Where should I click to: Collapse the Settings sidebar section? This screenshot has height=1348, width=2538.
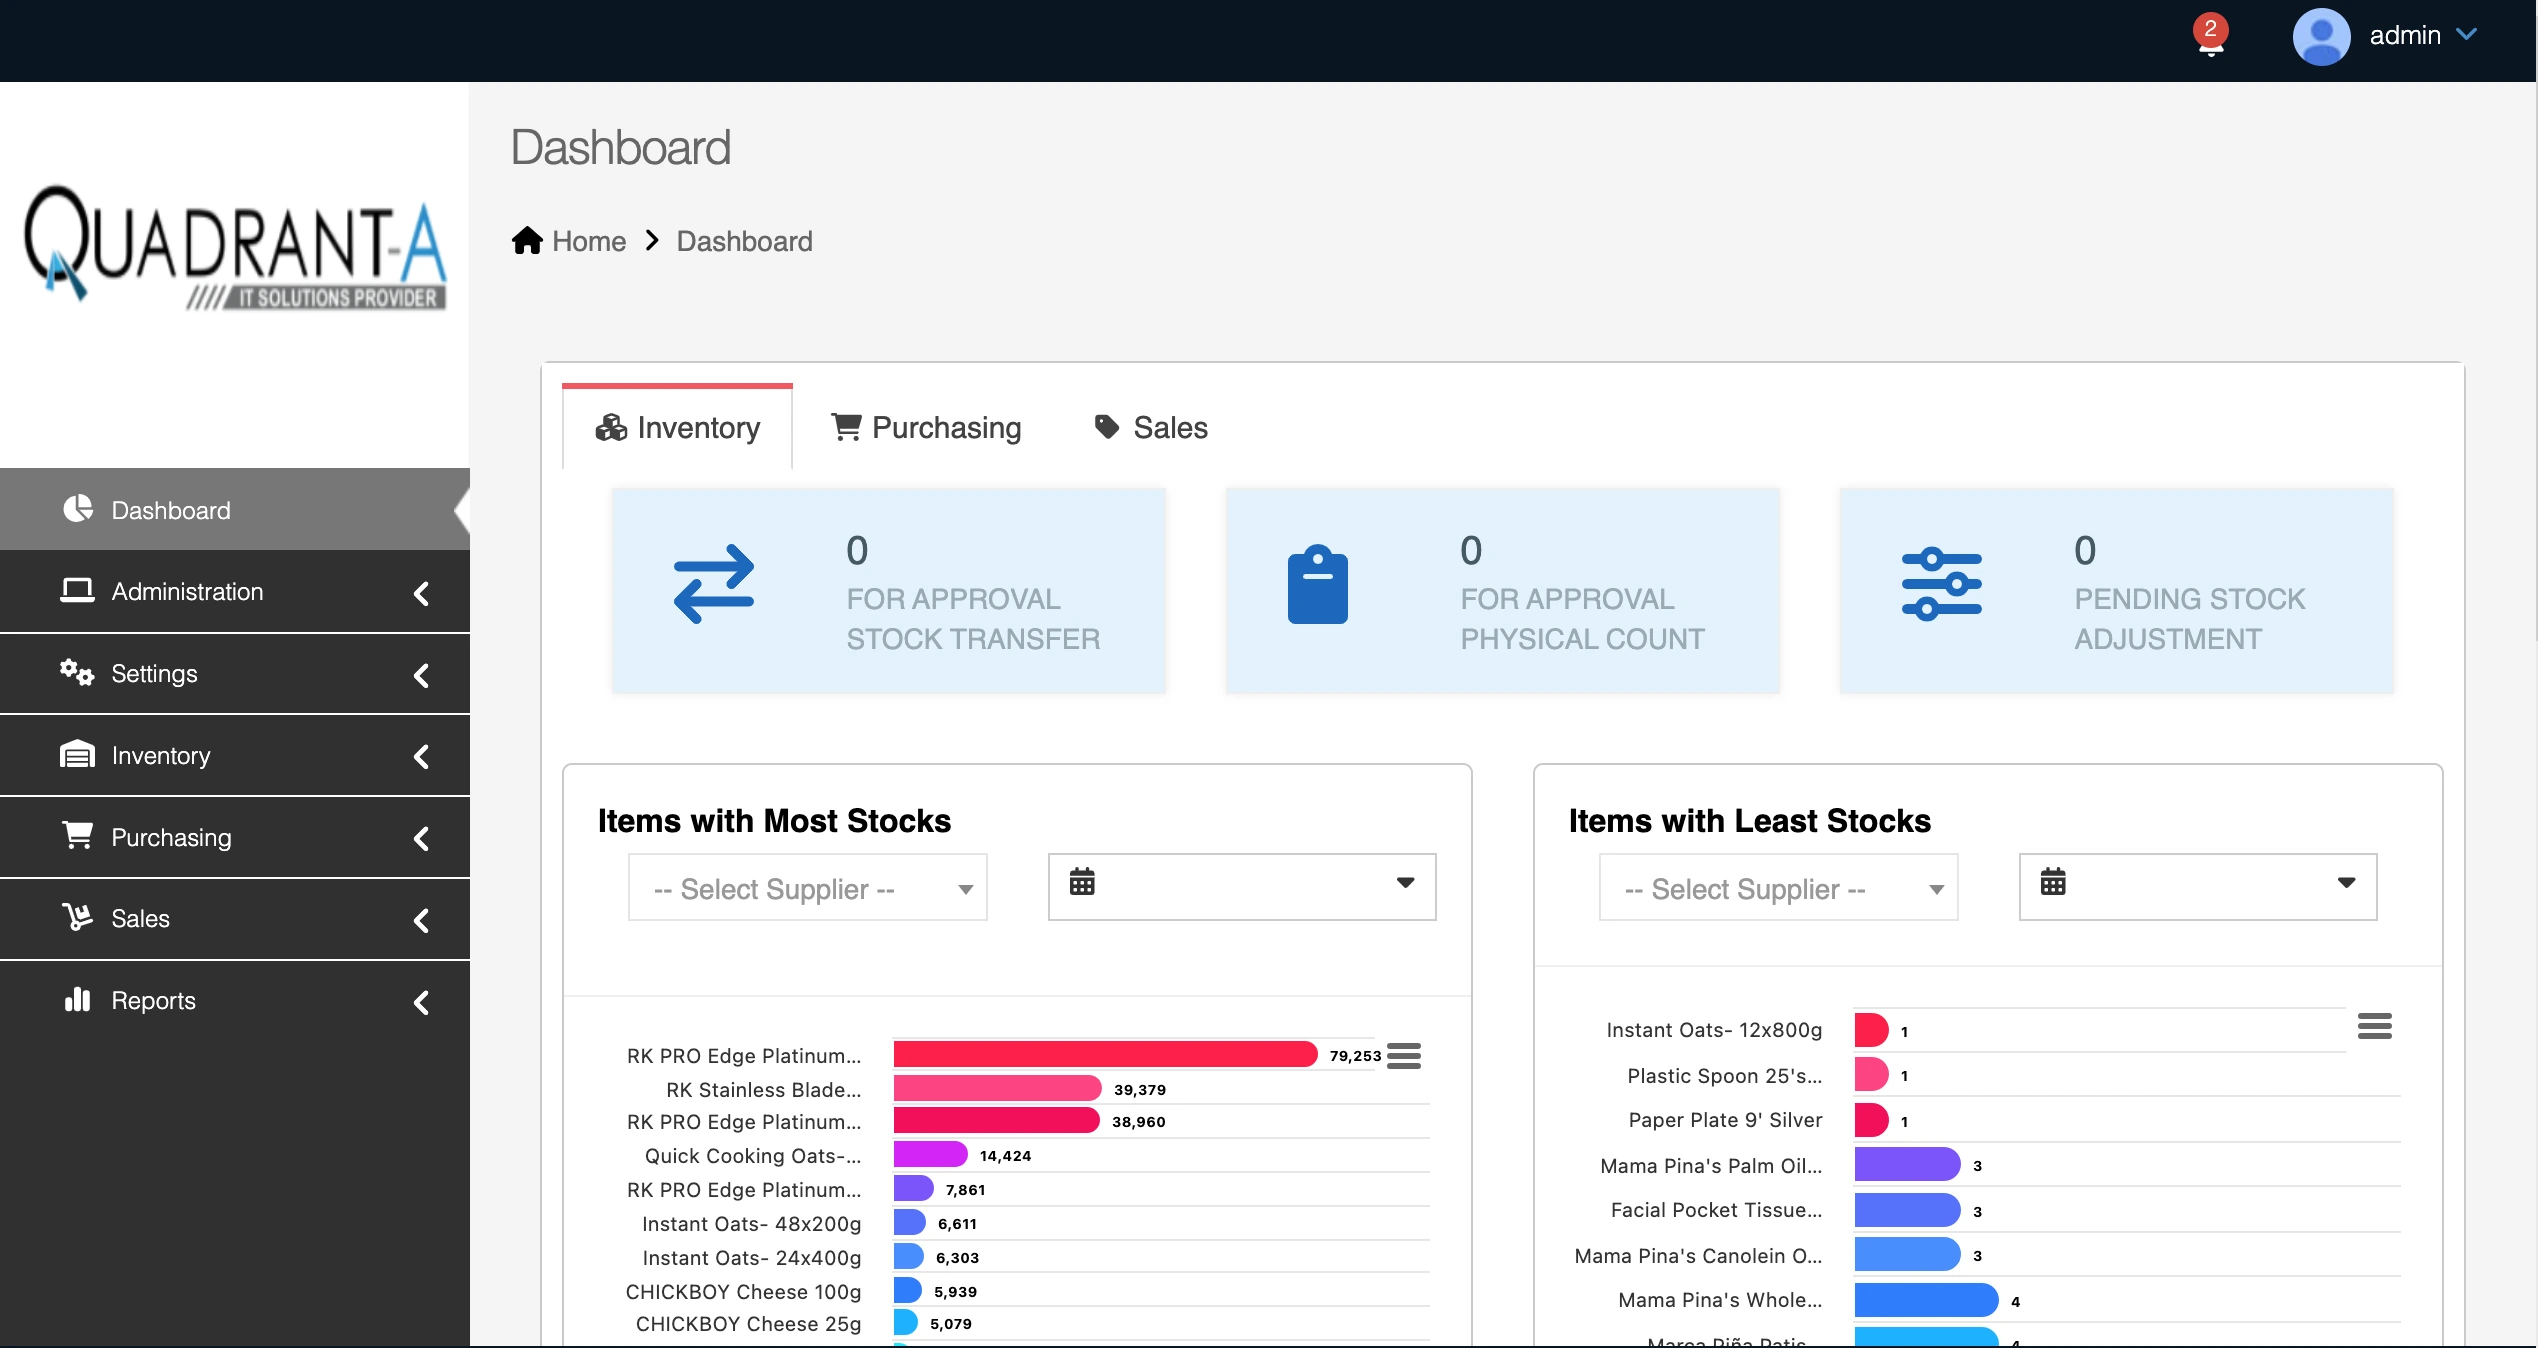[421, 674]
